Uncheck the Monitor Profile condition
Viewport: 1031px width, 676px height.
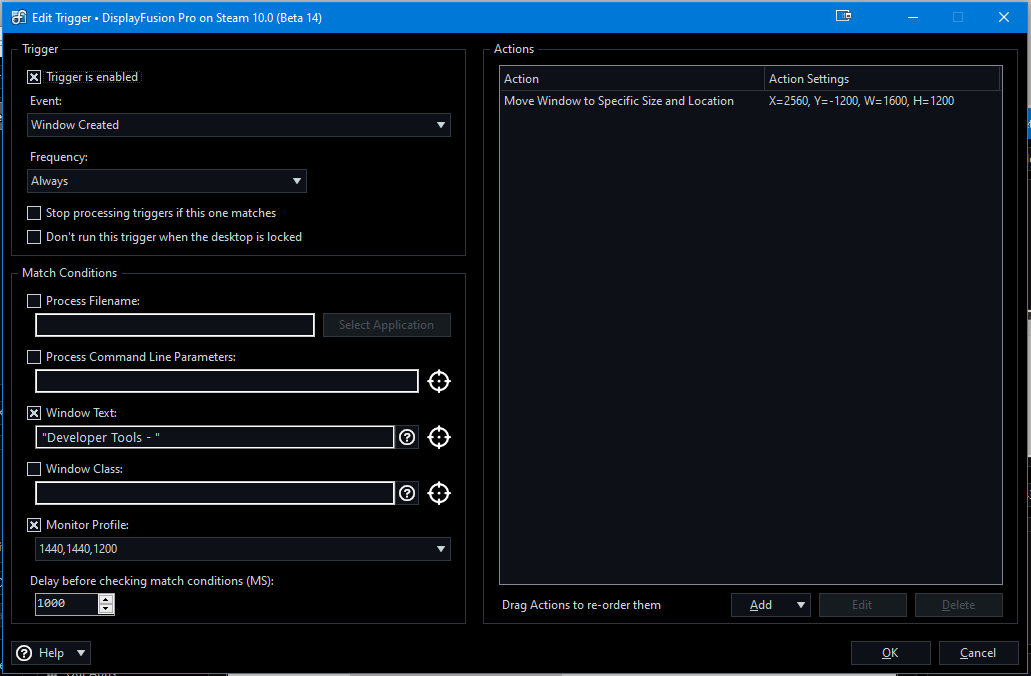click(x=34, y=525)
